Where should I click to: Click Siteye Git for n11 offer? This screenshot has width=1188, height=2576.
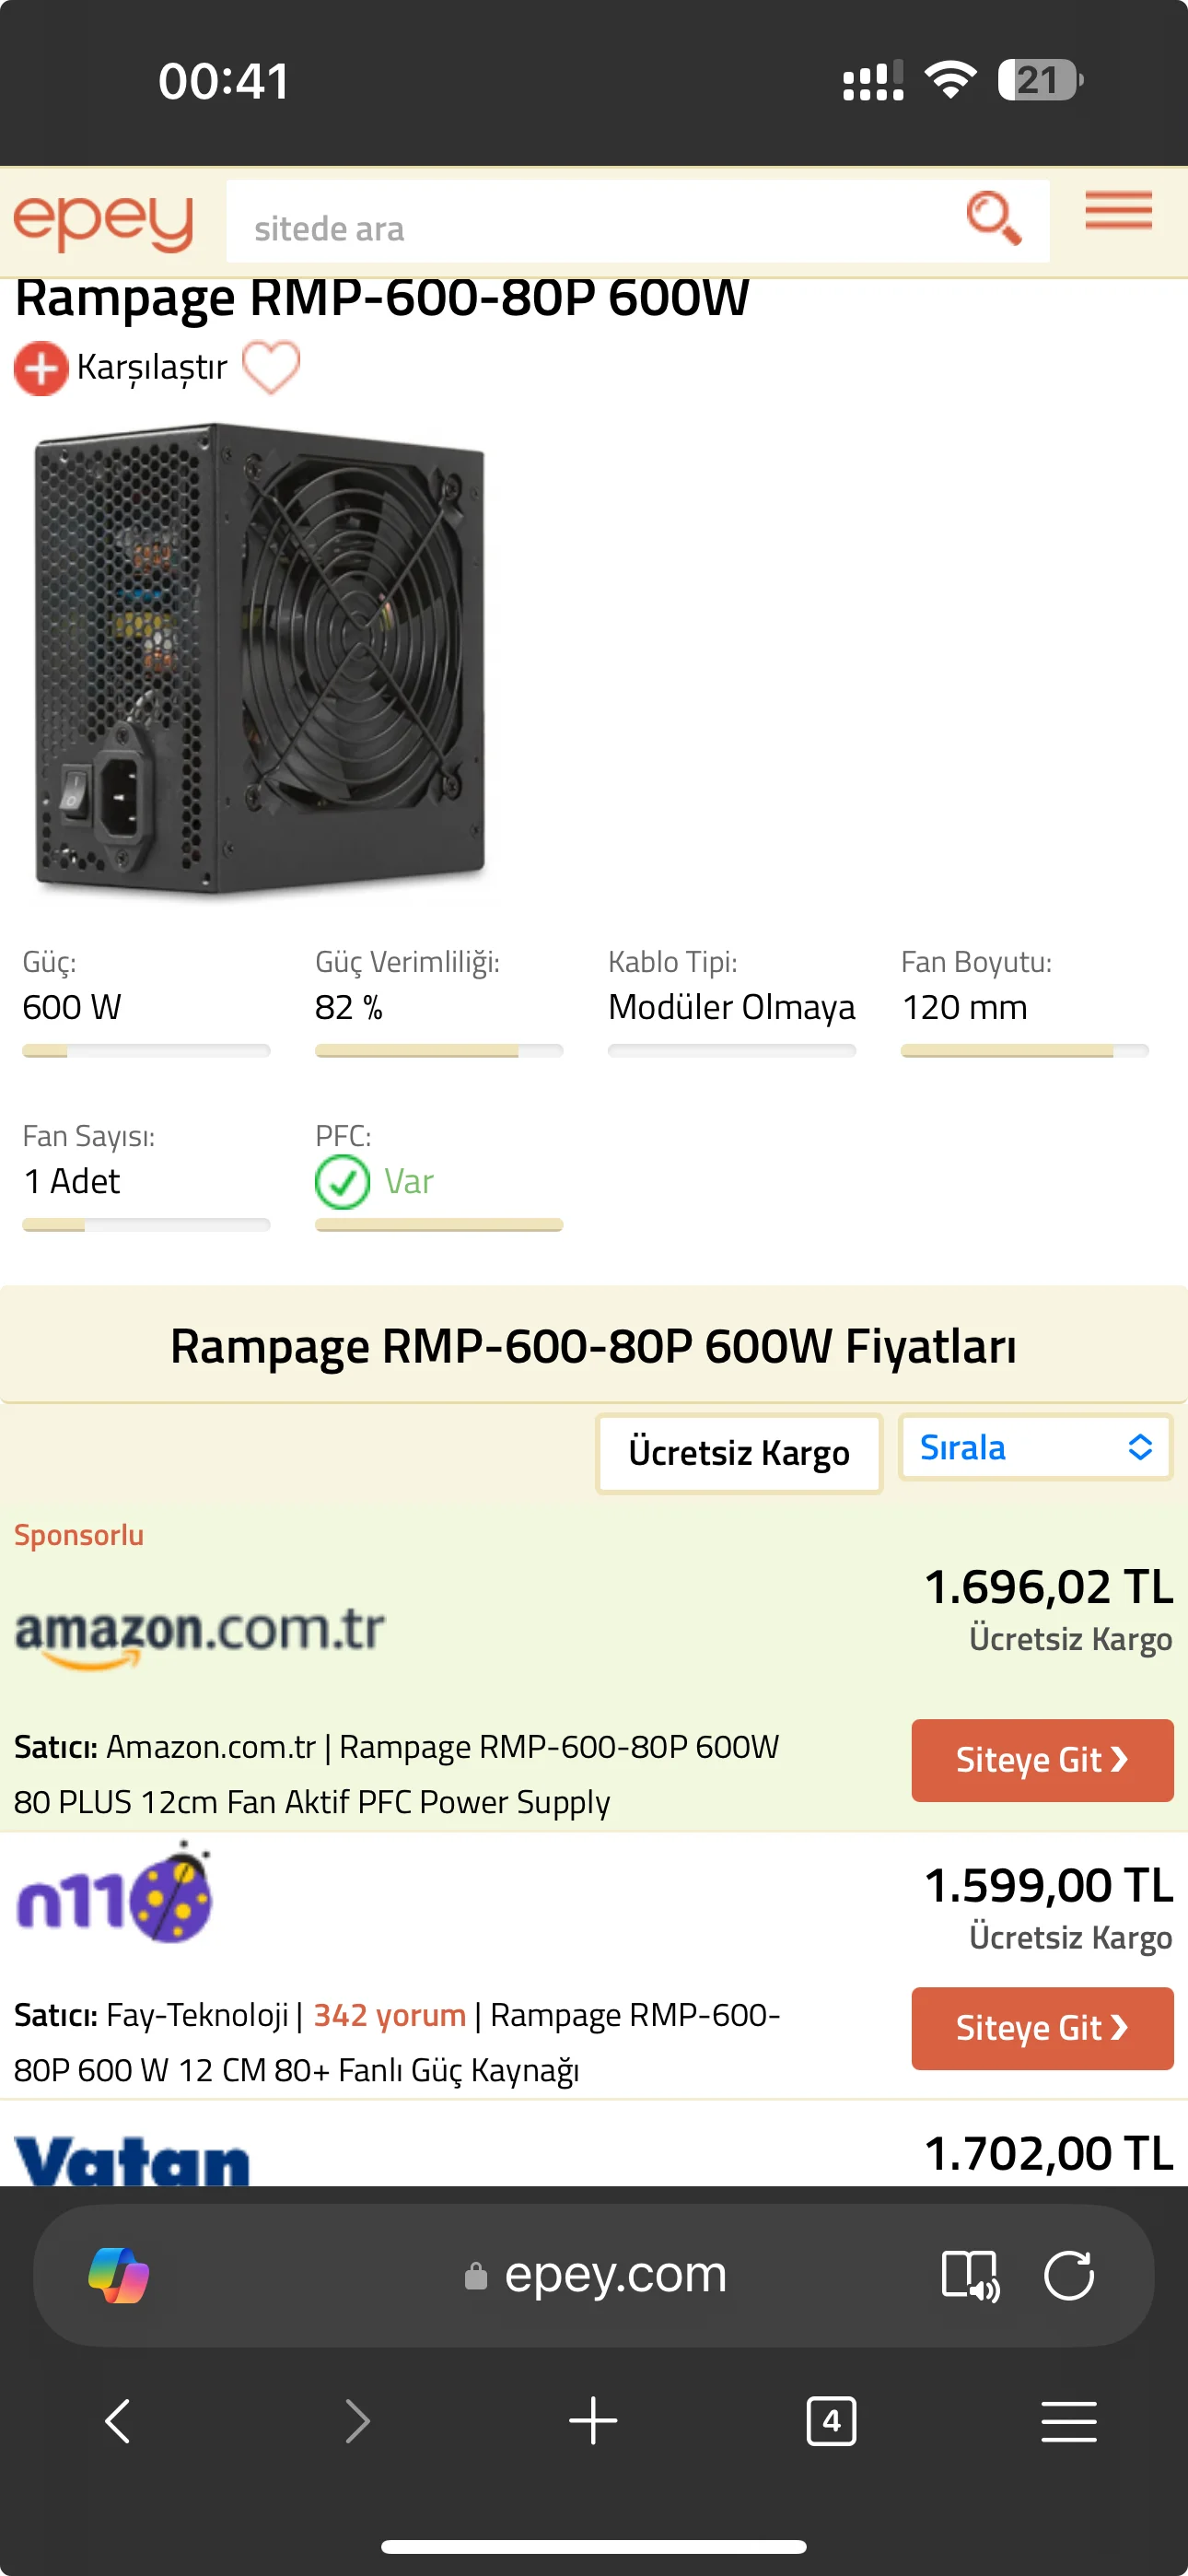tap(1041, 2028)
